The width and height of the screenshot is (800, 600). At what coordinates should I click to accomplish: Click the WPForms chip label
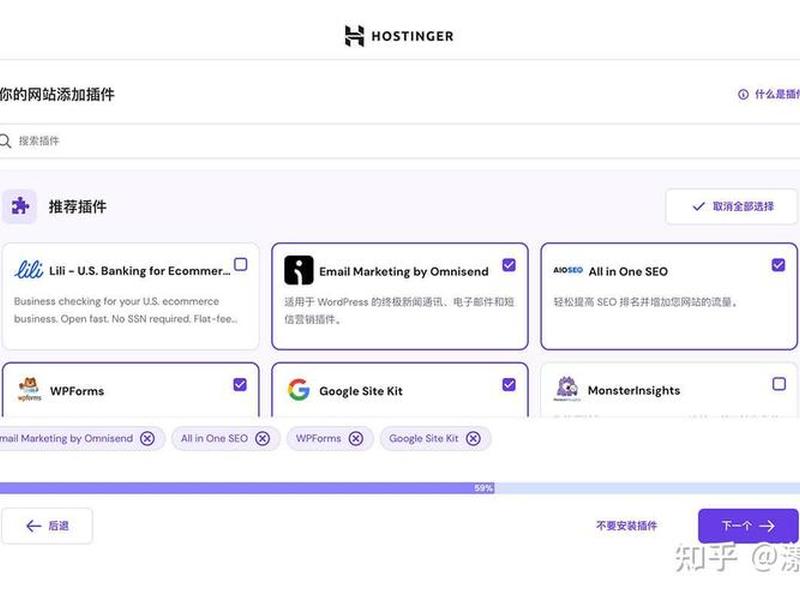(x=318, y=438)
